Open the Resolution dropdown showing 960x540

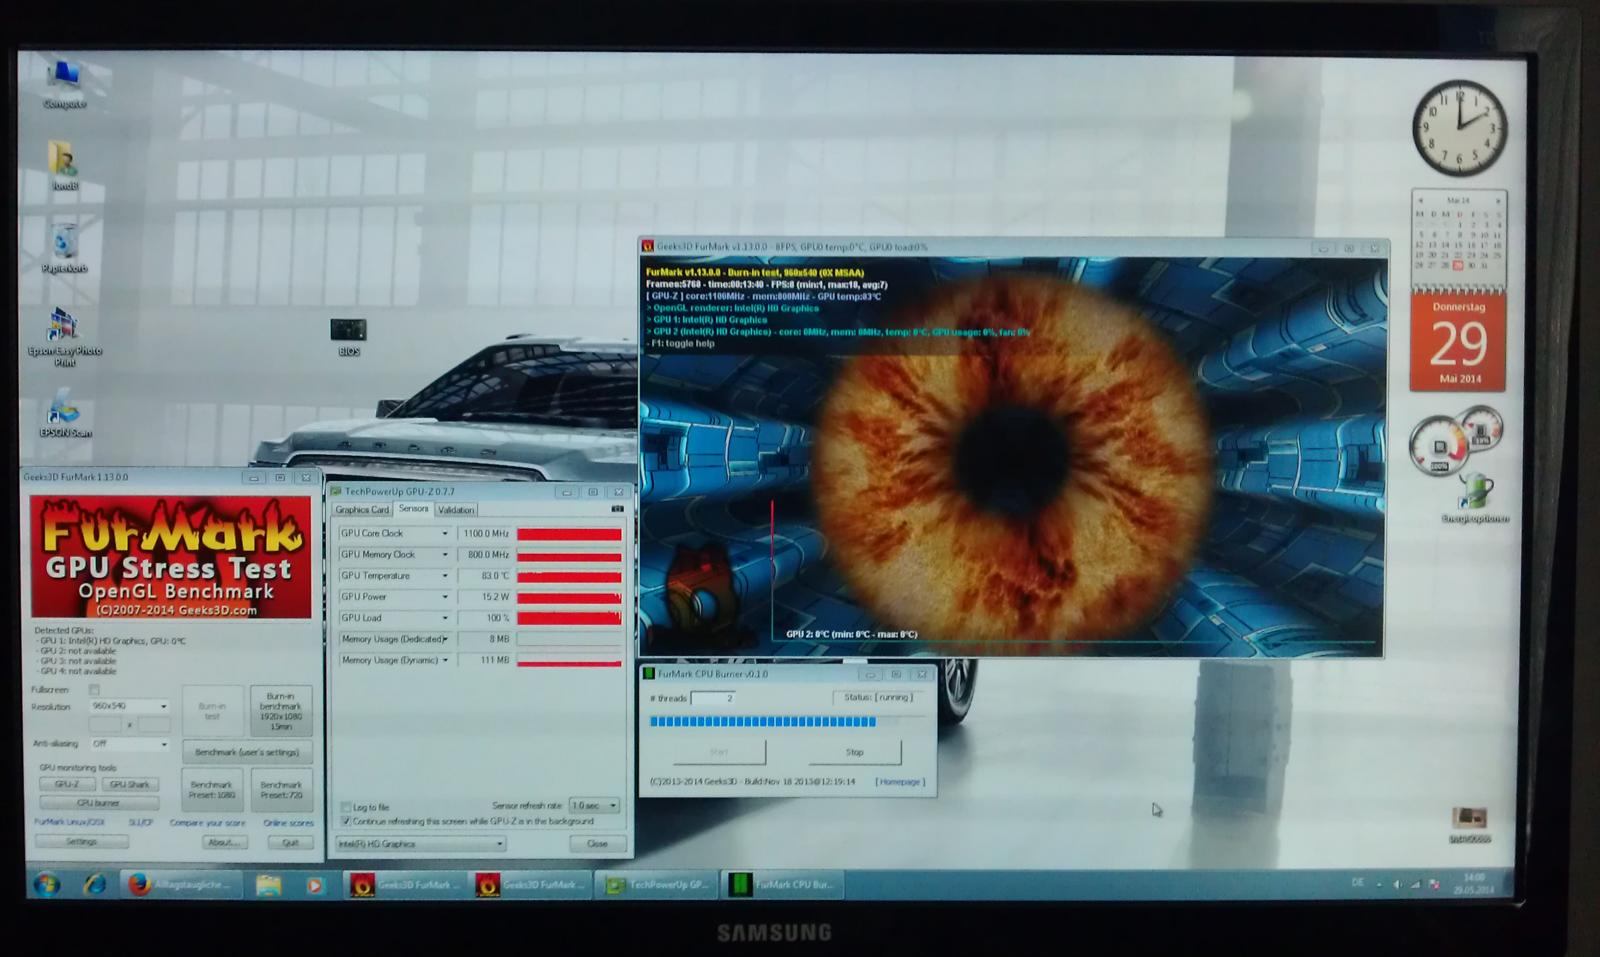pyautogui.click(x=129, y=706)
